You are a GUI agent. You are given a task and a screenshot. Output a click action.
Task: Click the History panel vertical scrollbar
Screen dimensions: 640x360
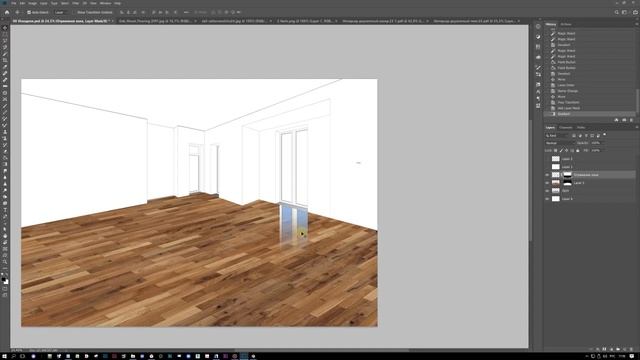[638, 100]
